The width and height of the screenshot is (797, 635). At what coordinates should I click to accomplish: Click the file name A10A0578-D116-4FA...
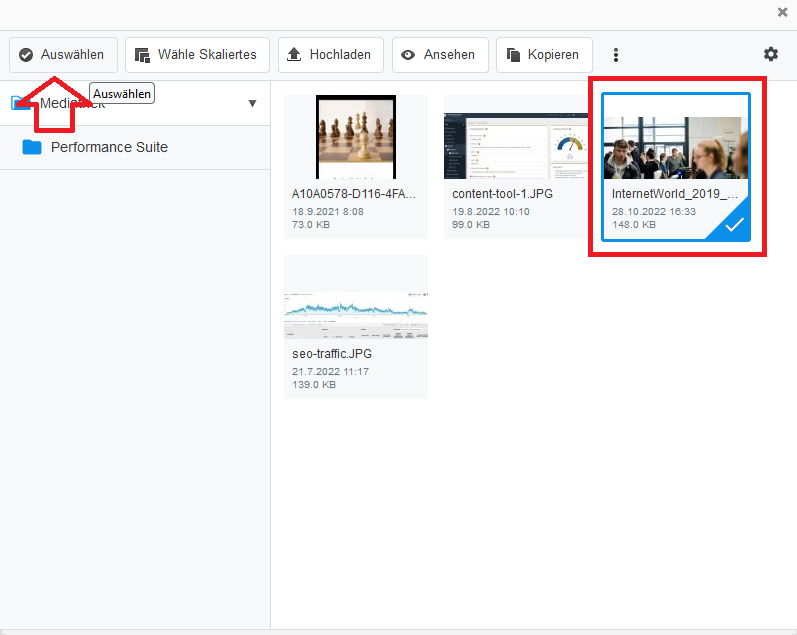354,194
